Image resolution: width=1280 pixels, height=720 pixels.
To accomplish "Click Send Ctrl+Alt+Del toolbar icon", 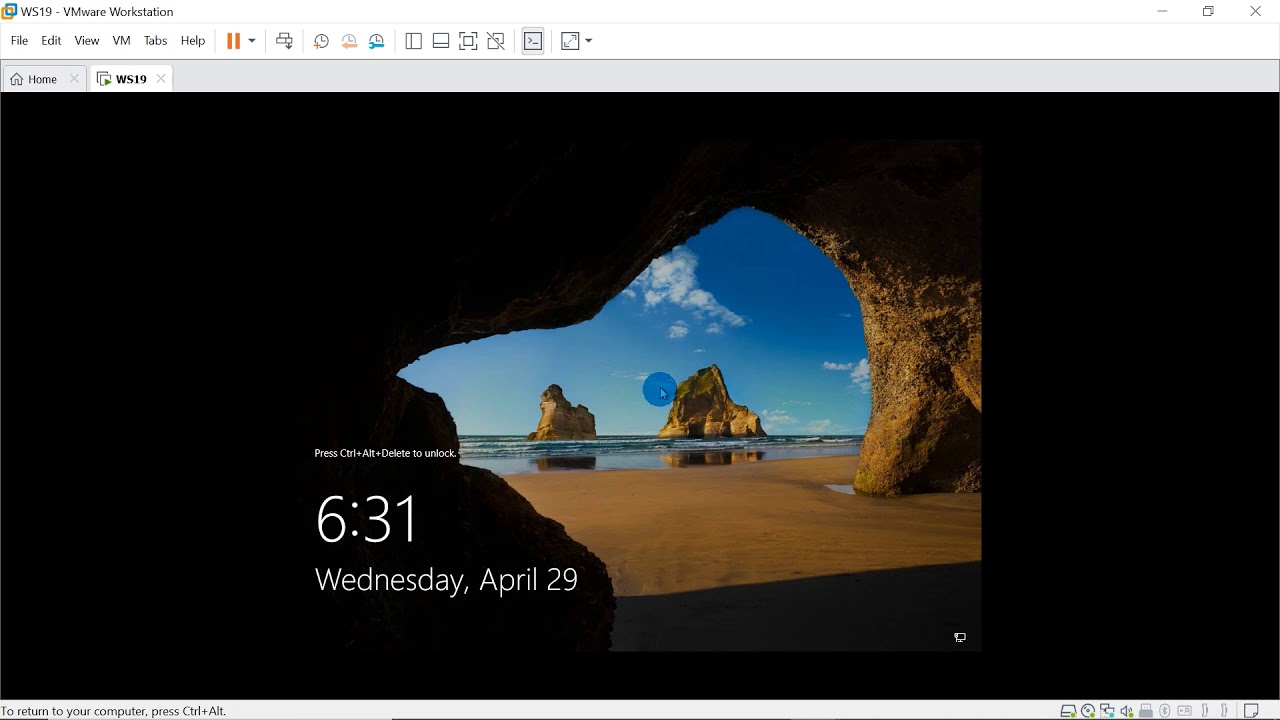I will click(x=285, y=41).
